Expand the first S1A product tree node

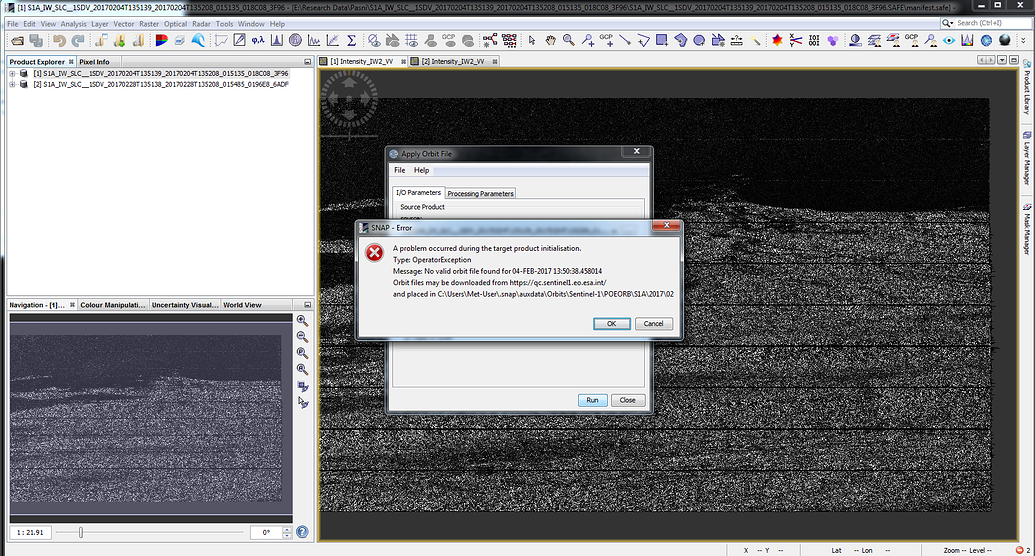point(12,74)
